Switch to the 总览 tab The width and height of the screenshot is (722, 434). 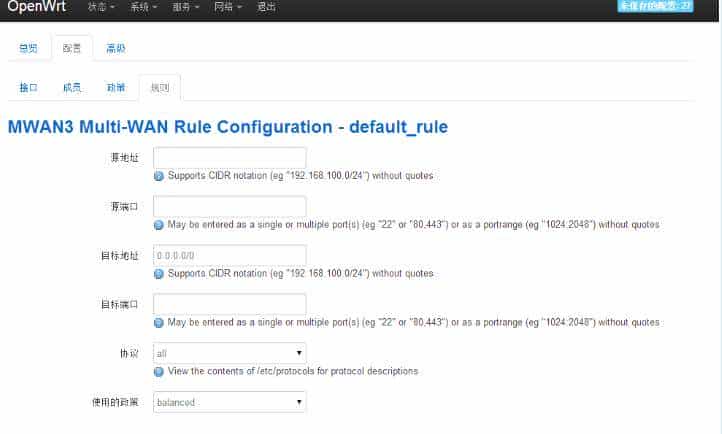pyautogui.click(x=28, y=48)
